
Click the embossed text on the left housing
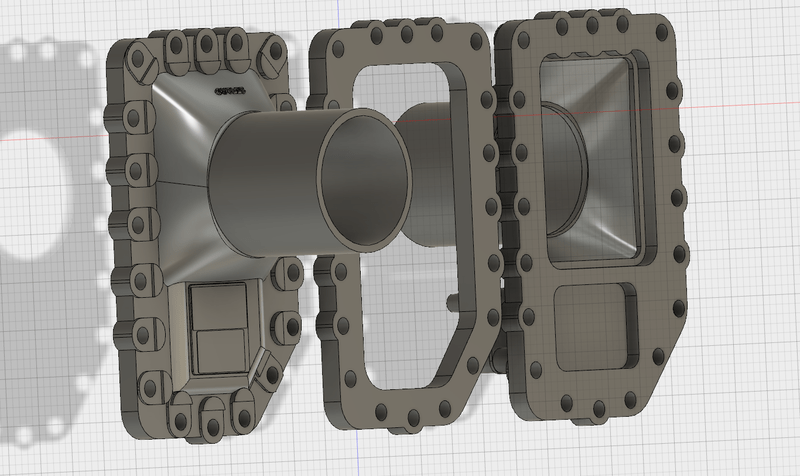tap(230, 91)
